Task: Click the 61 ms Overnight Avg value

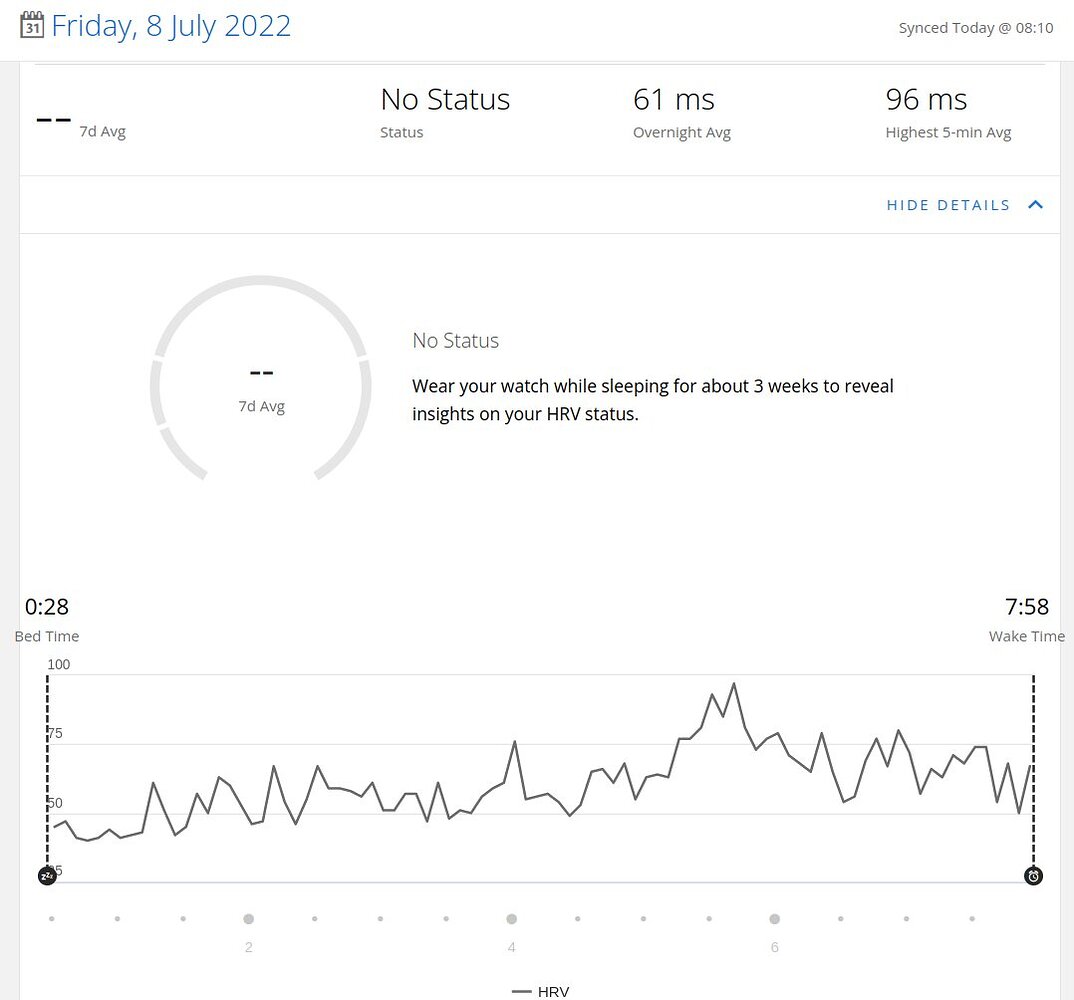Action: pyautogui.click(x=674, y=99)
